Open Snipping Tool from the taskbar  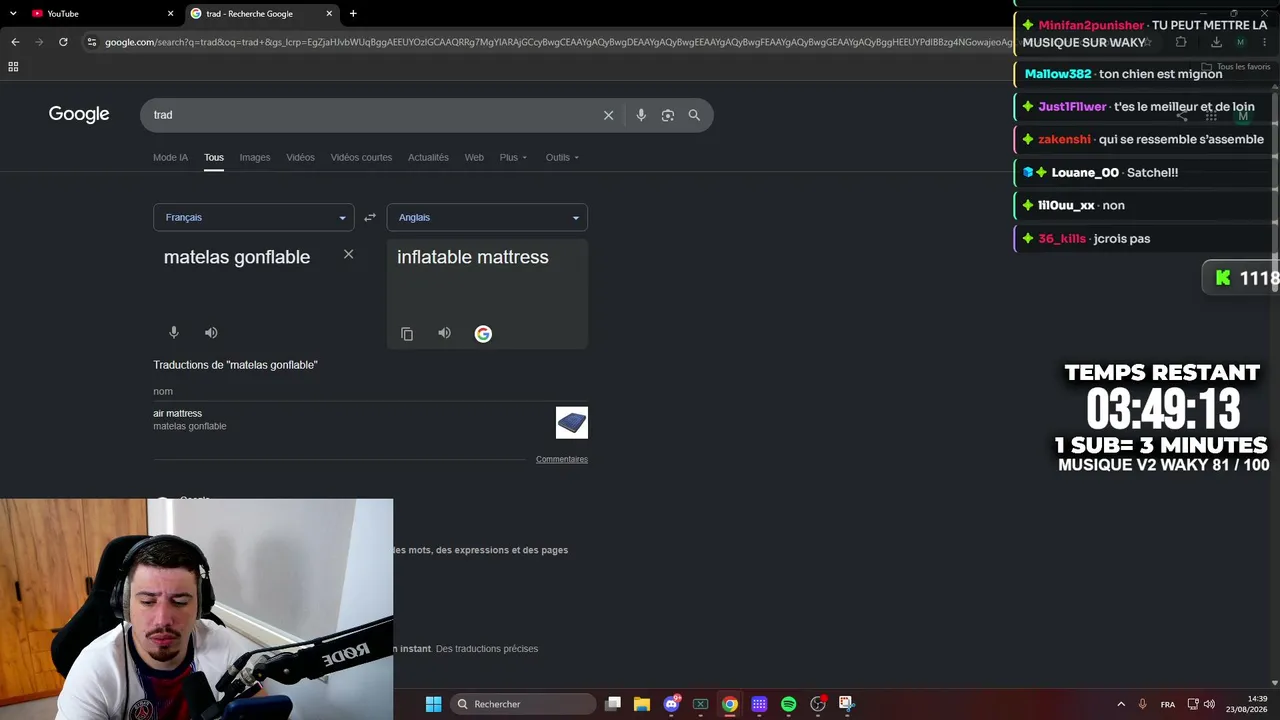847,704
